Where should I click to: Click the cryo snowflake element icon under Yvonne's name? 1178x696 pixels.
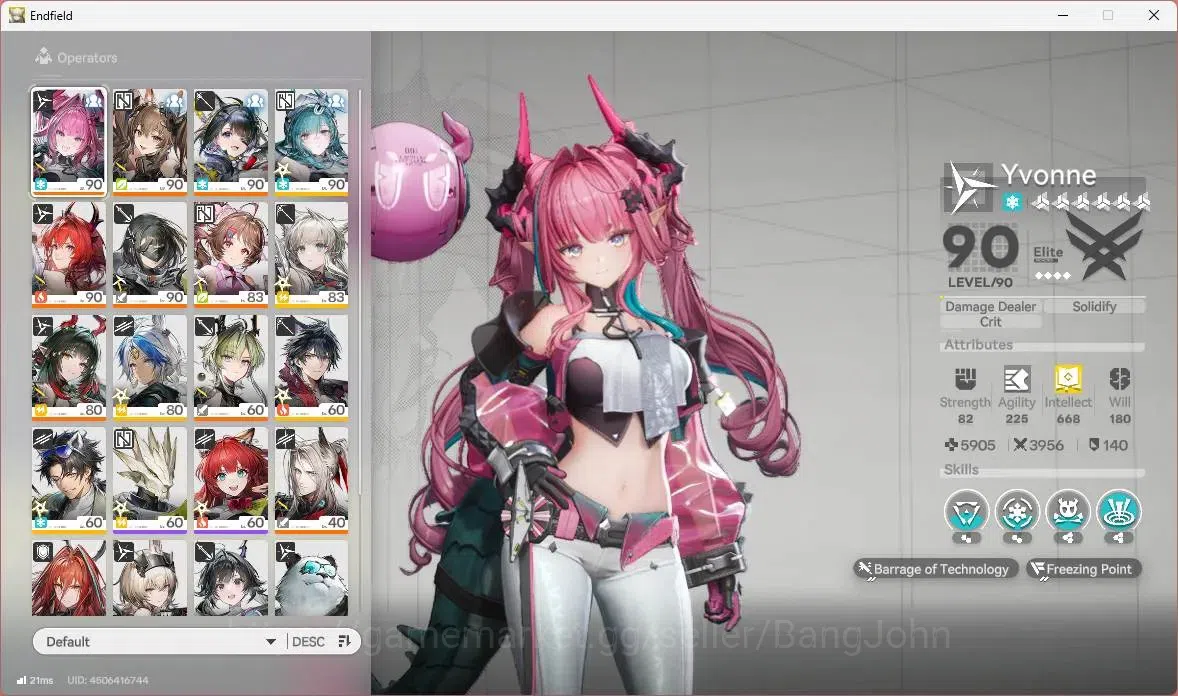point(1012,202)
